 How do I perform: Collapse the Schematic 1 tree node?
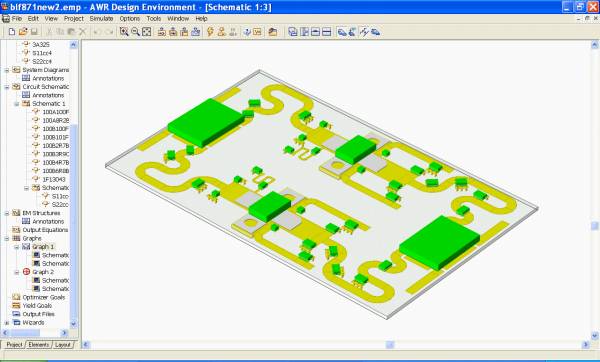pyautogui.click(x=16, y=104)
